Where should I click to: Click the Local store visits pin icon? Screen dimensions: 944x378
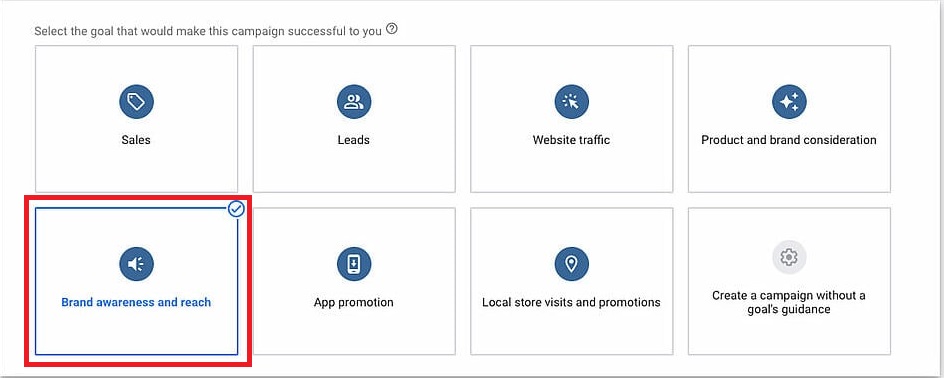coord(571,264)
